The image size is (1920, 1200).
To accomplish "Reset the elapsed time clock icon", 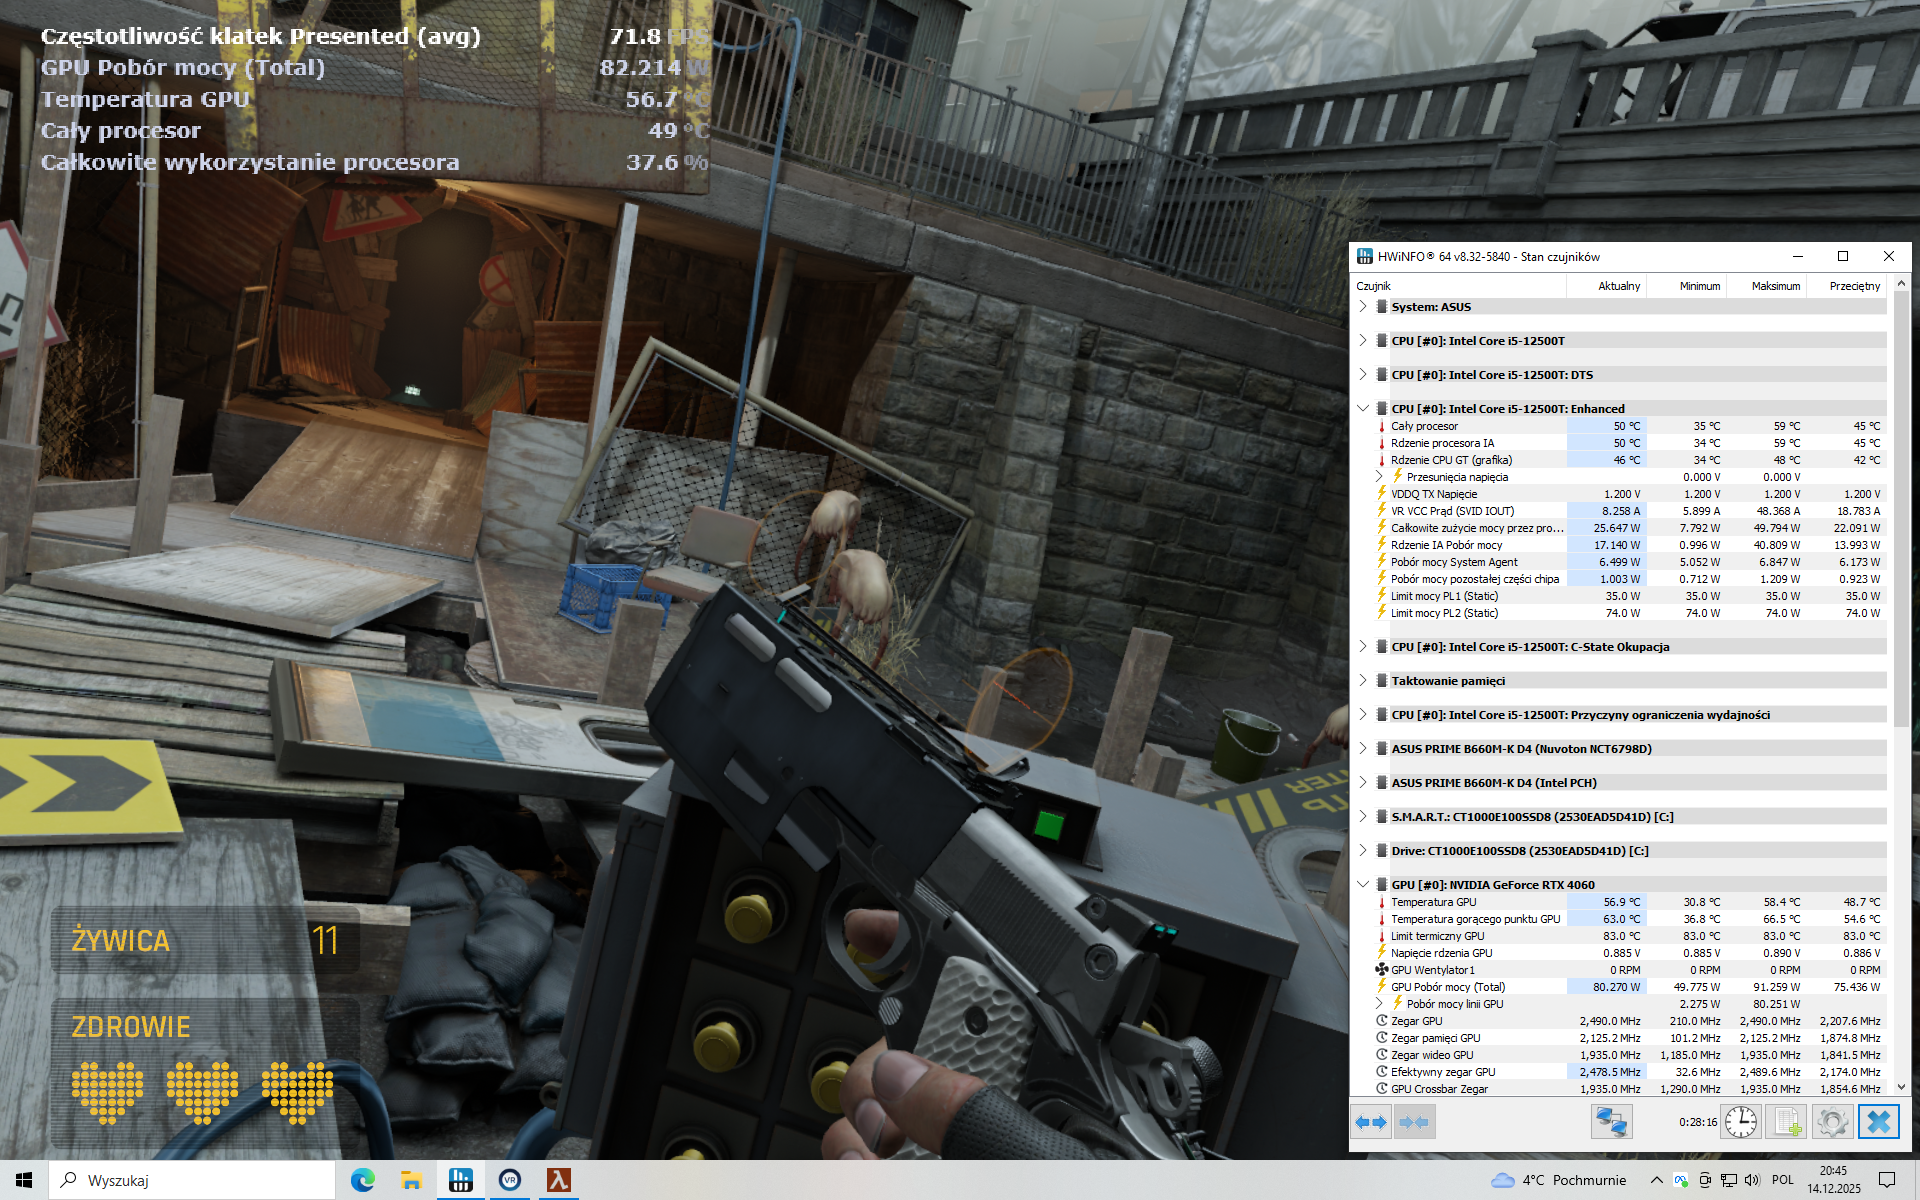I will pyautogui.click(x=1740, y=1122).
